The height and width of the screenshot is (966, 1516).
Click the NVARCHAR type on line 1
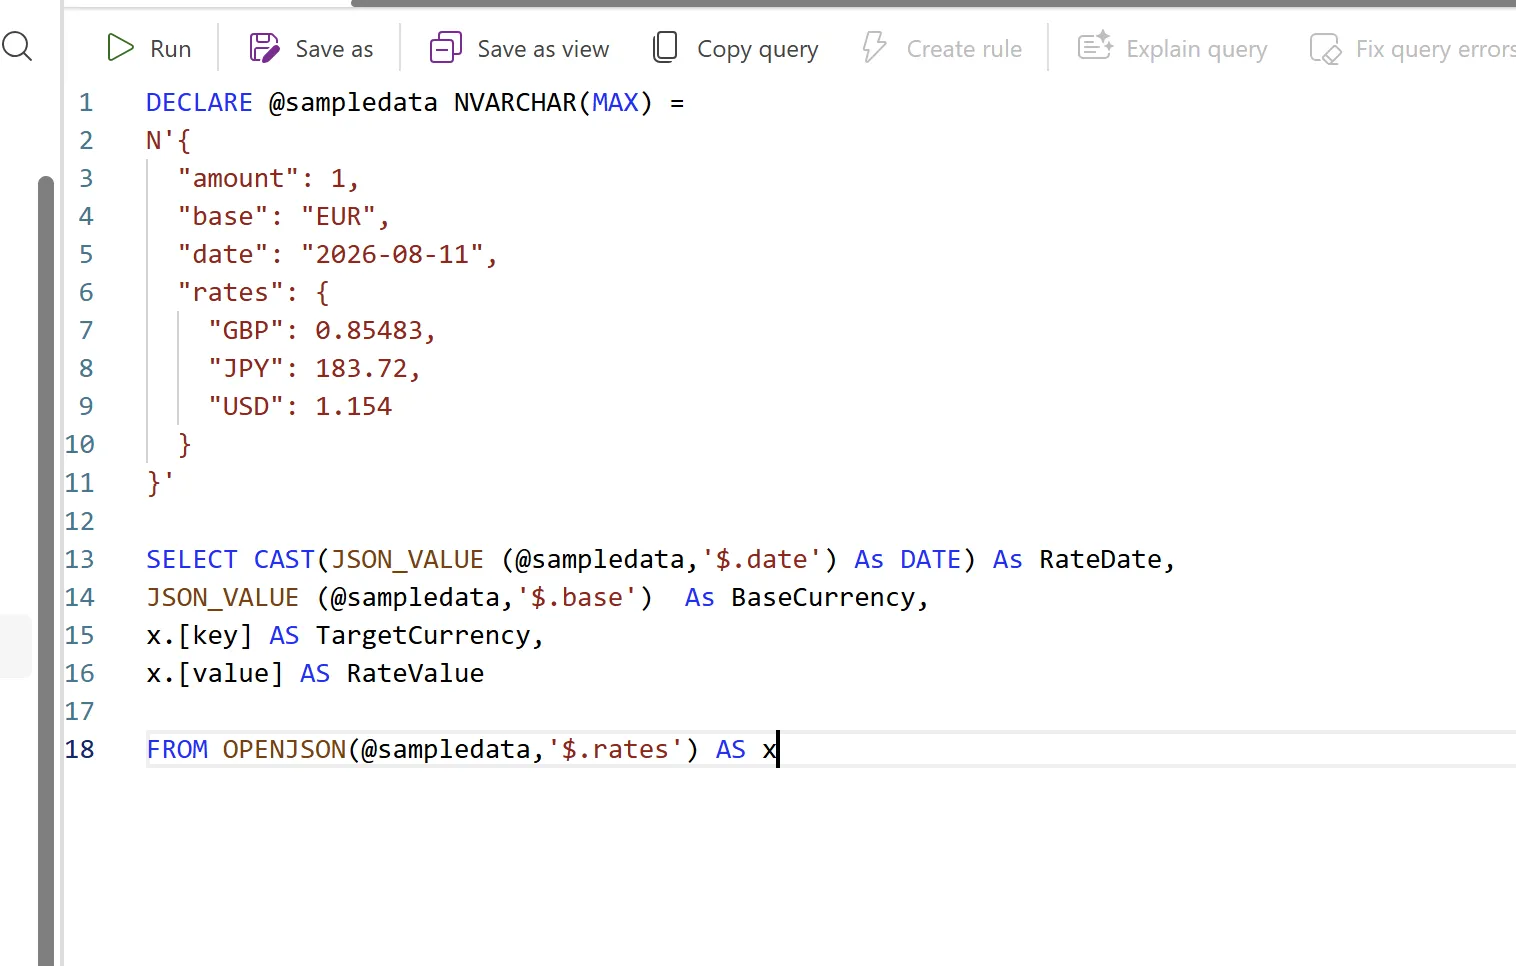pyautogui.click(x=515, y=103)
